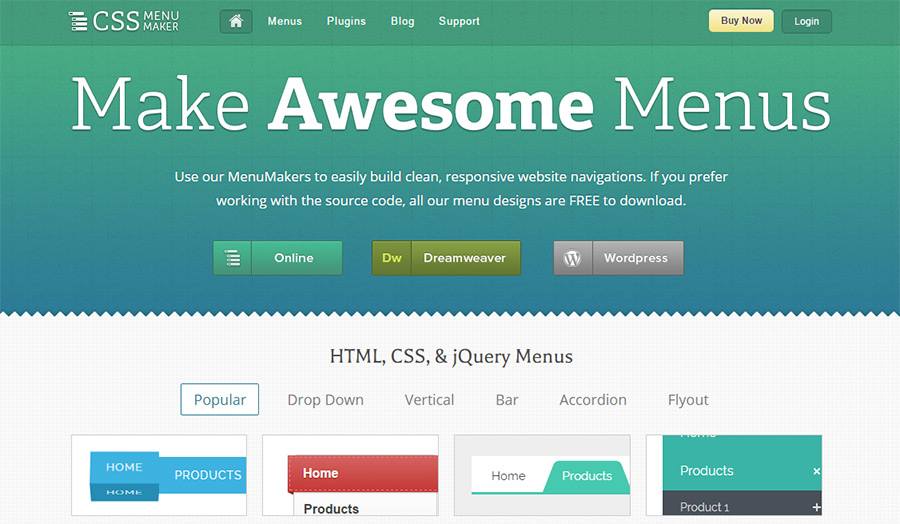Image resolution: width=900 pixels, height=524 pixels.
Task: Switch to the Accordion tab
Action: coord(593,399)
